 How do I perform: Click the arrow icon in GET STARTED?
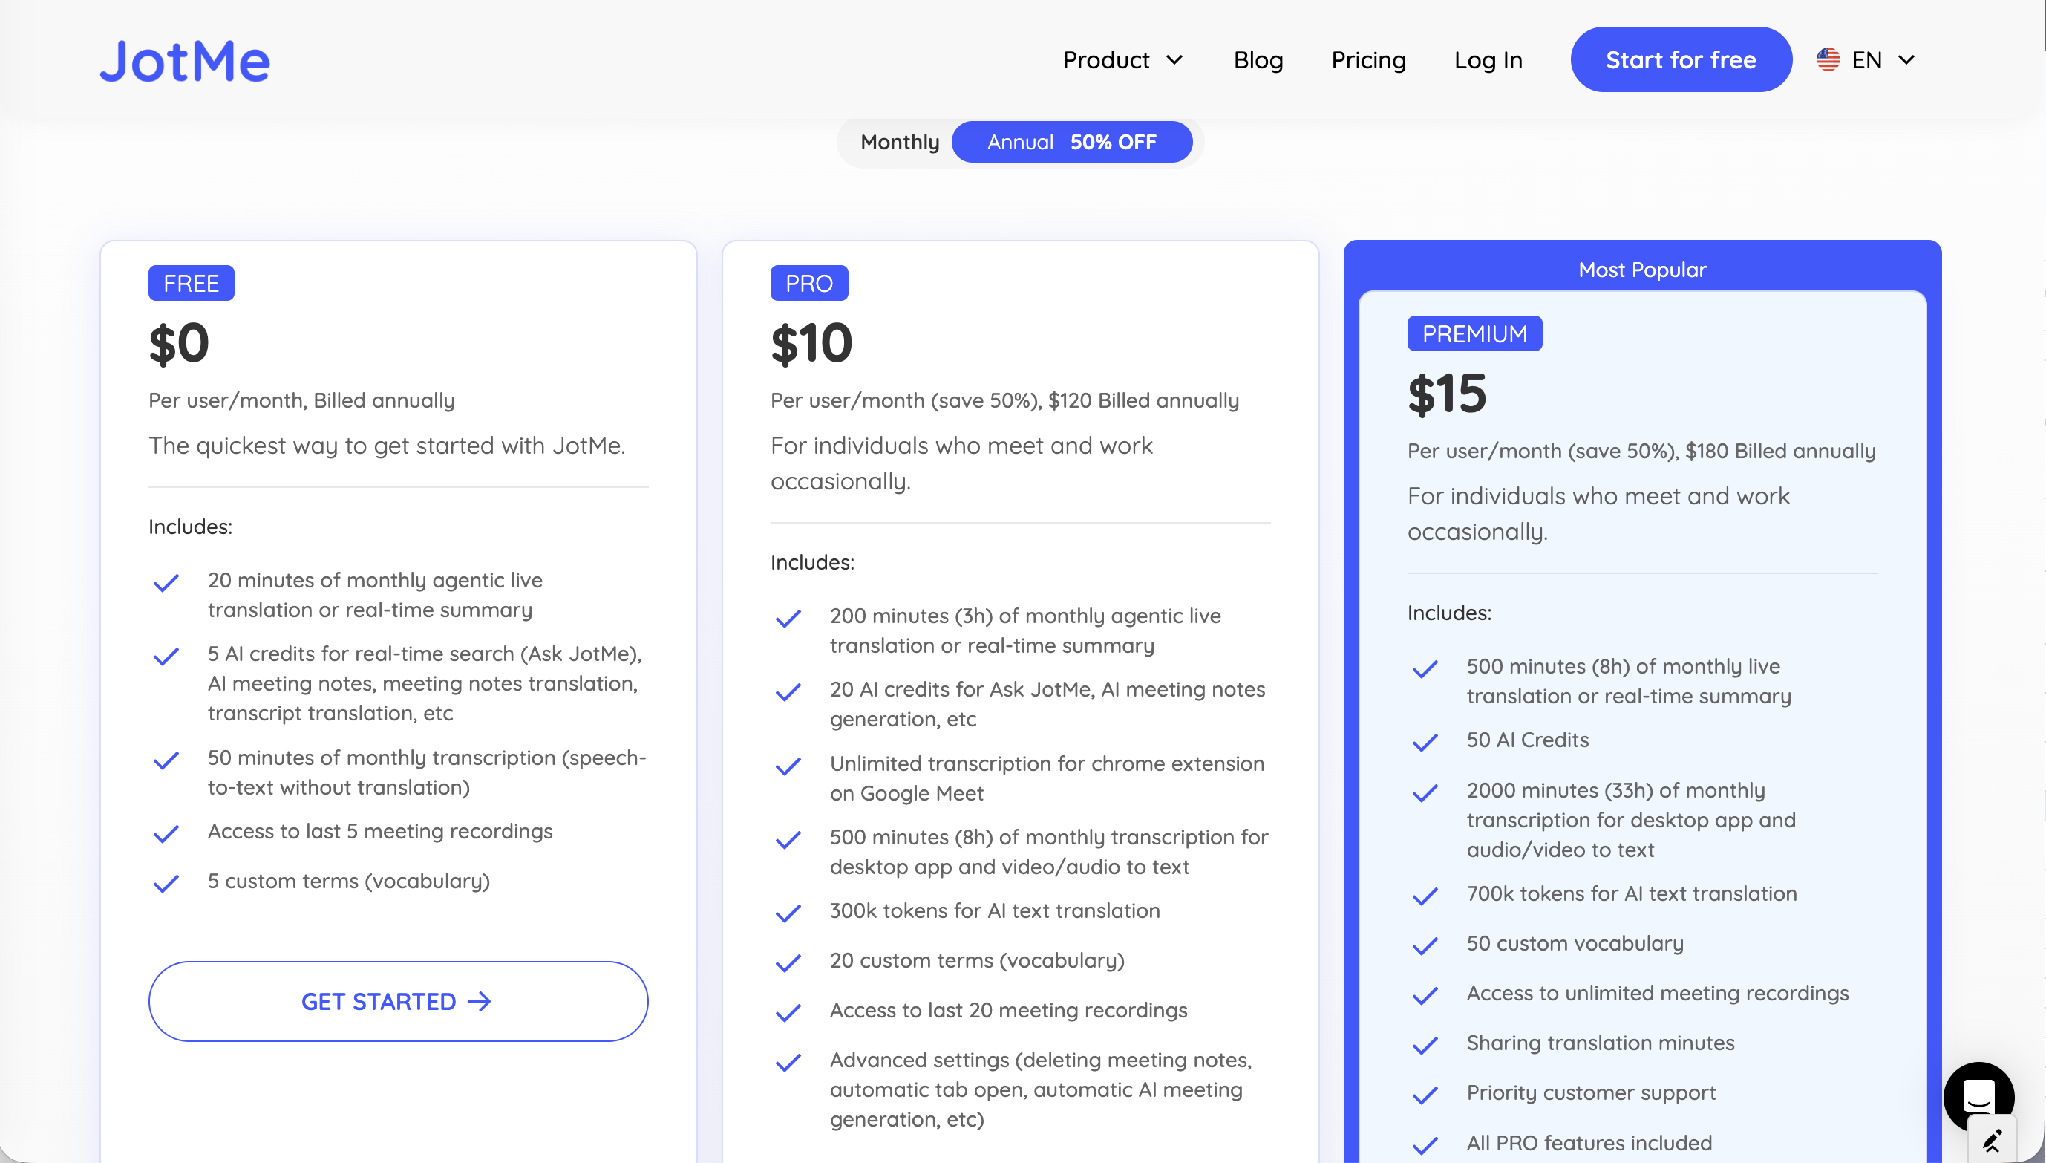pyautogui.click(x=480, y=1001)
